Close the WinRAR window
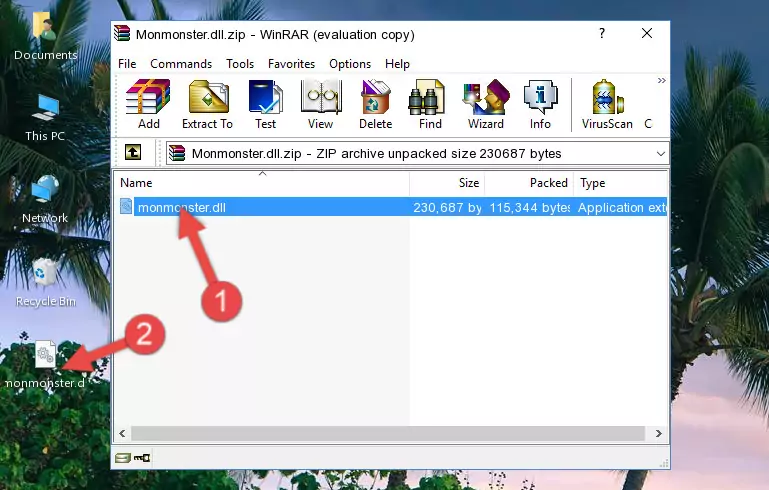 (647, 33)
